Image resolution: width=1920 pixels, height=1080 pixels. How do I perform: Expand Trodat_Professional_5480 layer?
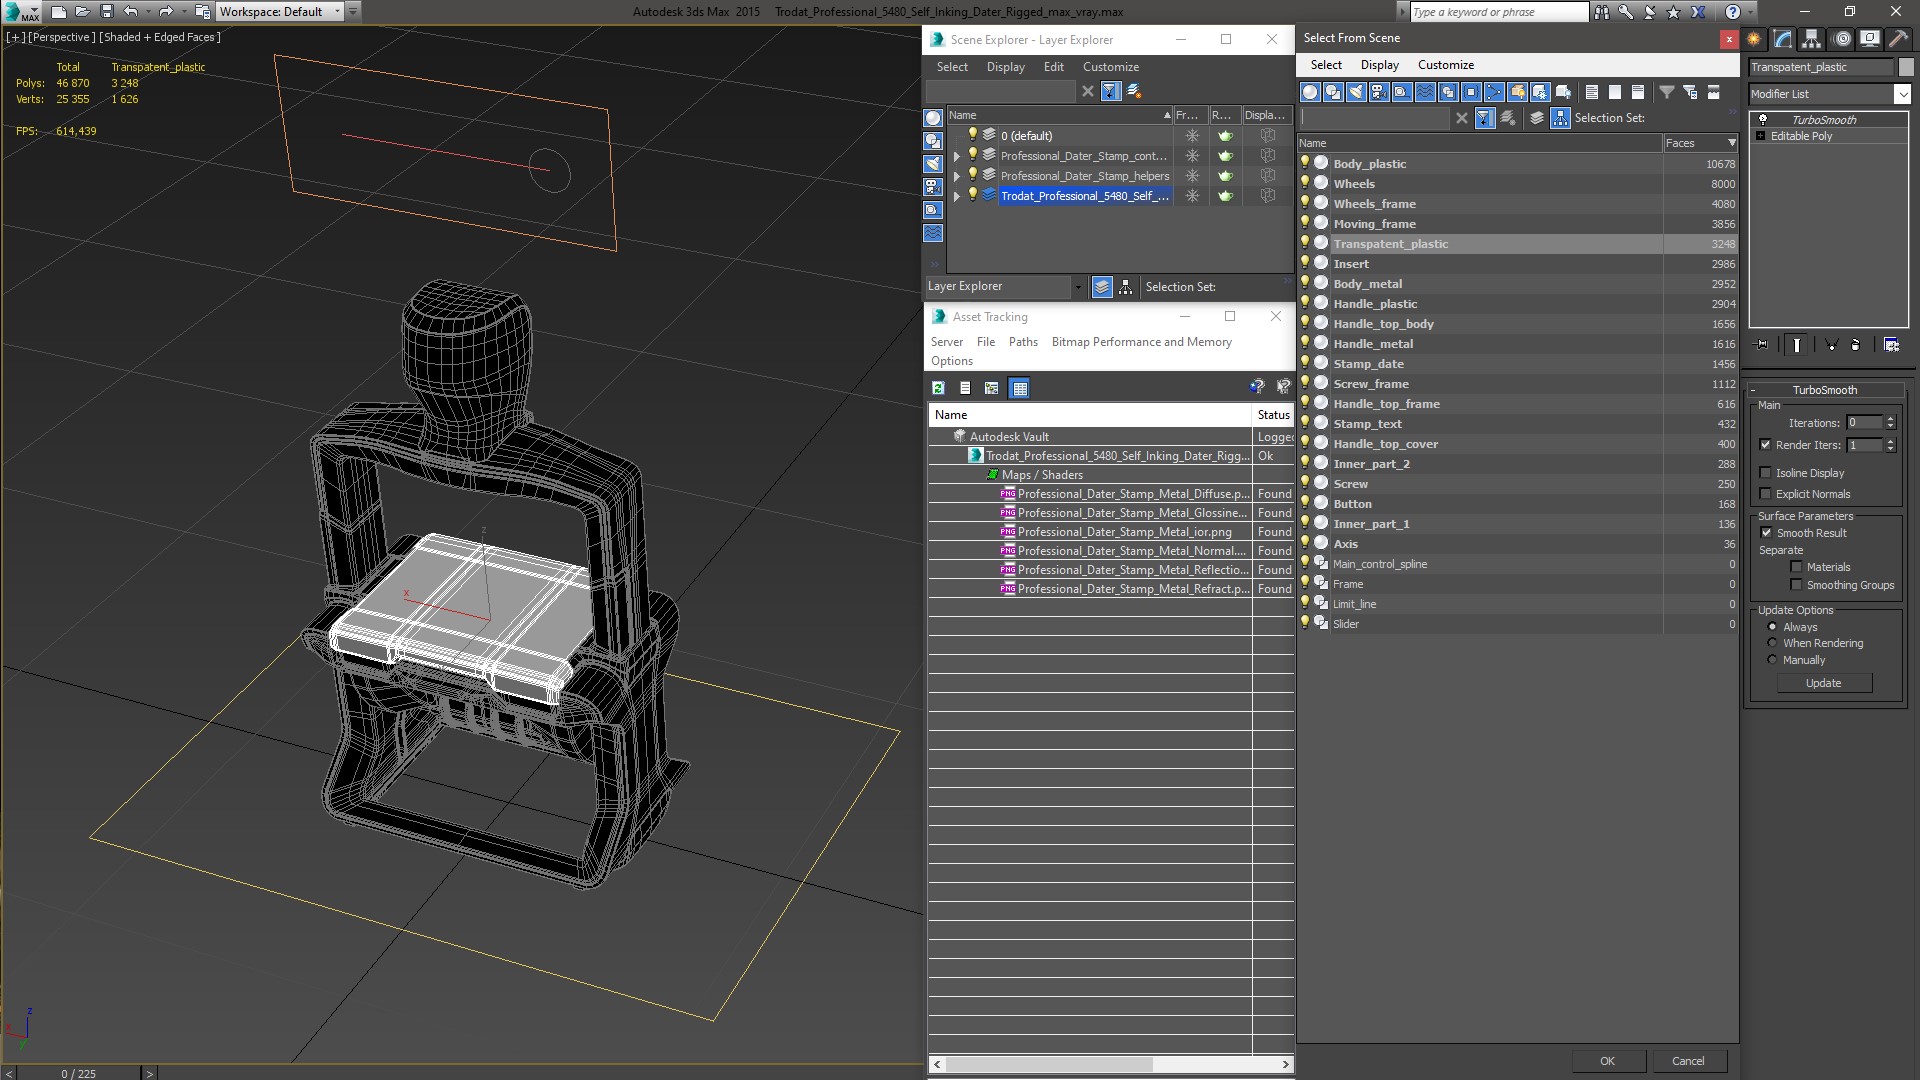coord(957,196)
